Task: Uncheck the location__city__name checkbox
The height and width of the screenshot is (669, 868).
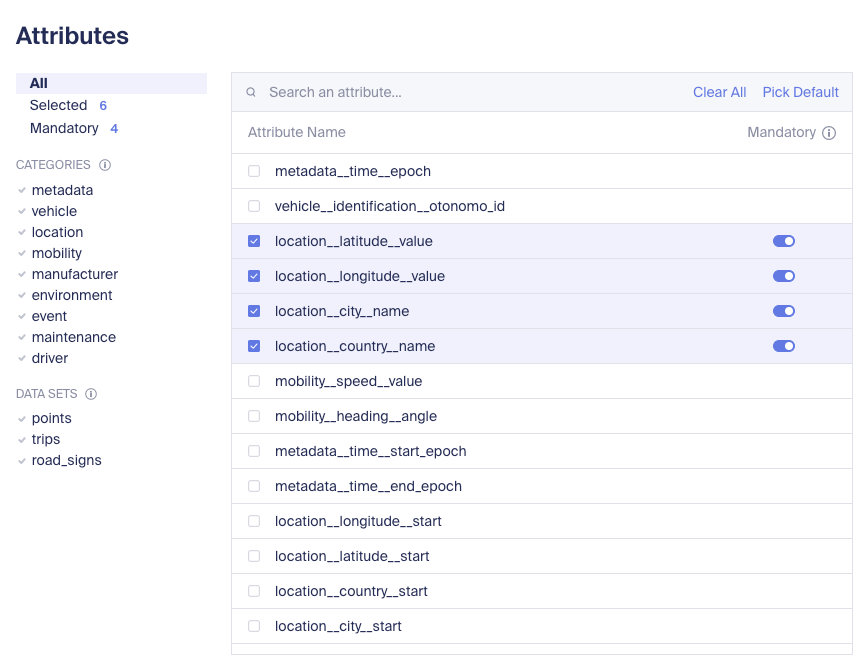Action: [x=254, y=311]
